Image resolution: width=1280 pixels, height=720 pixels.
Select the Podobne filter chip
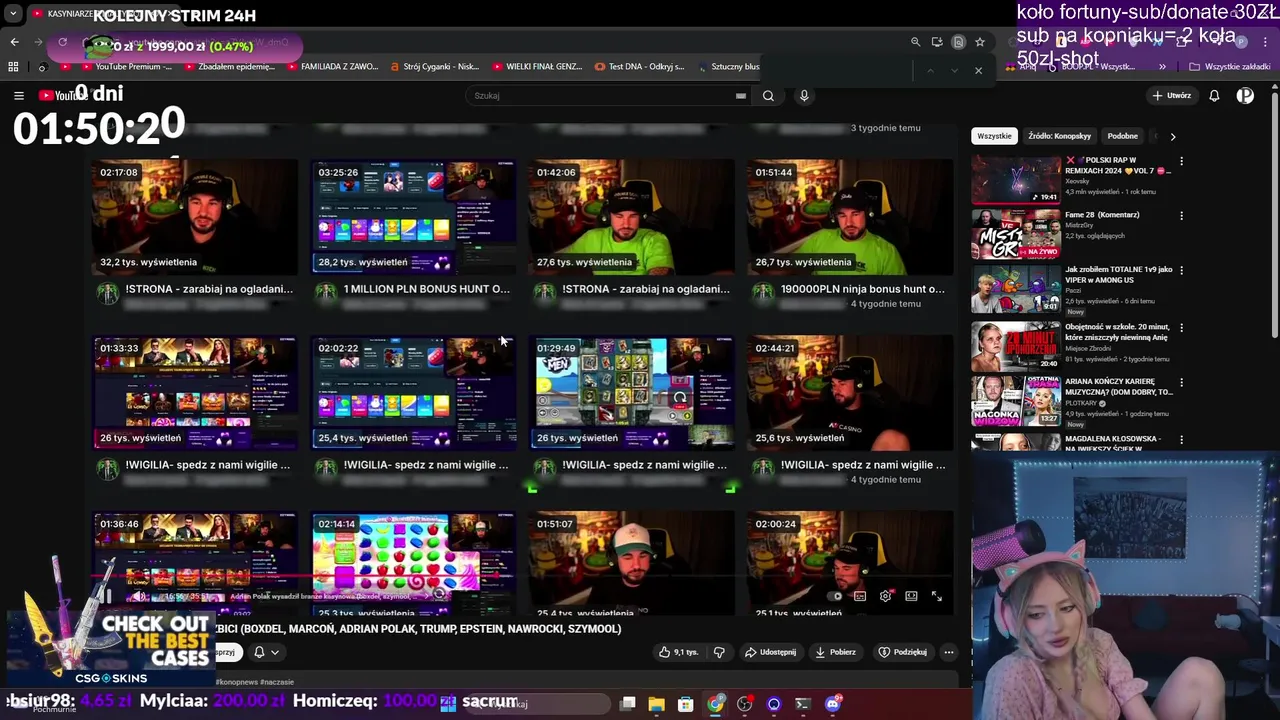point(1122,136)
